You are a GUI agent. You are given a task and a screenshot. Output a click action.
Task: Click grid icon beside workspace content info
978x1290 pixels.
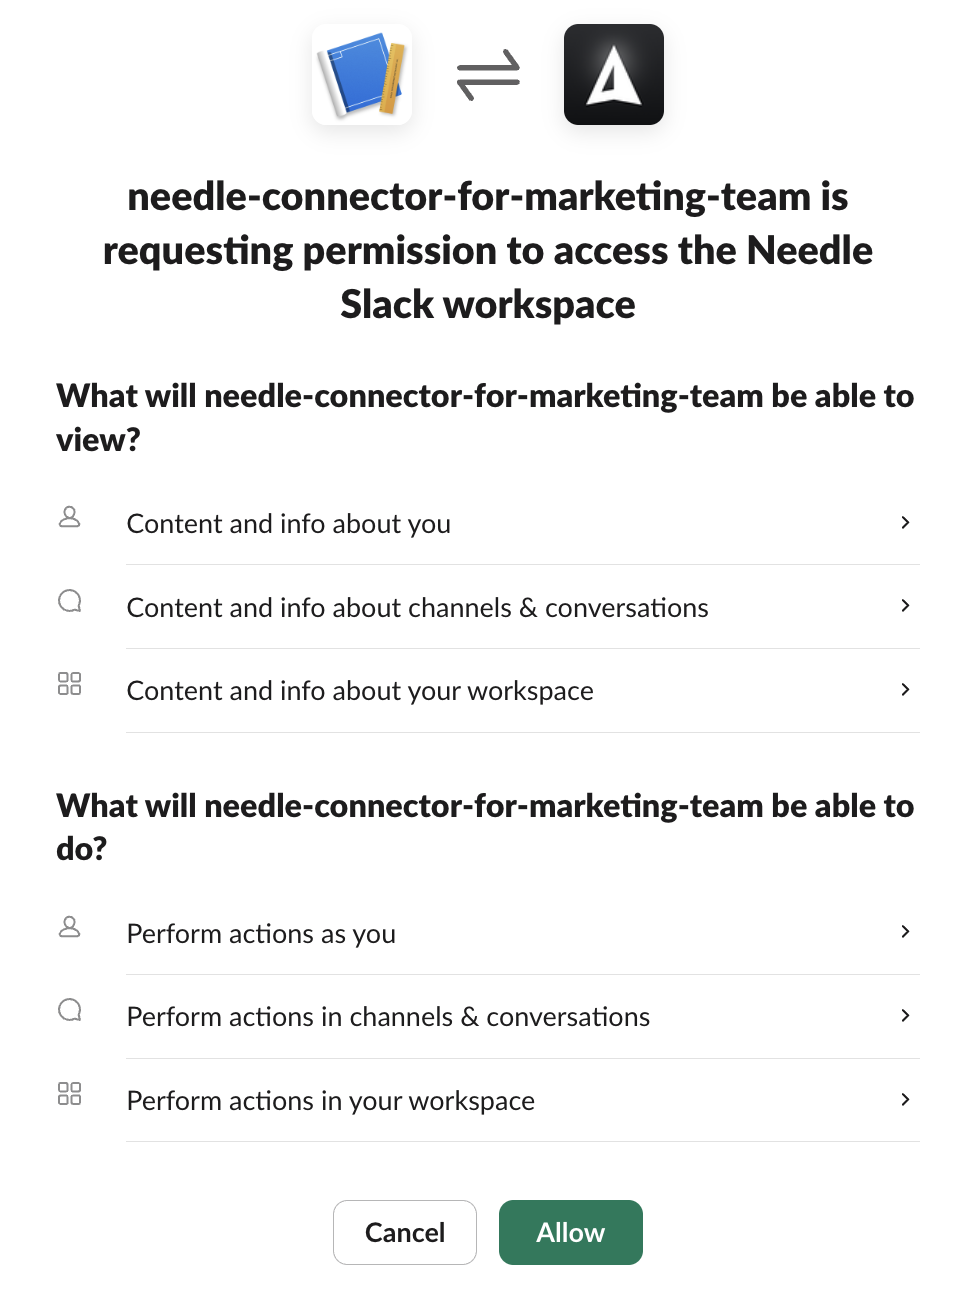[x=70, y=684]
